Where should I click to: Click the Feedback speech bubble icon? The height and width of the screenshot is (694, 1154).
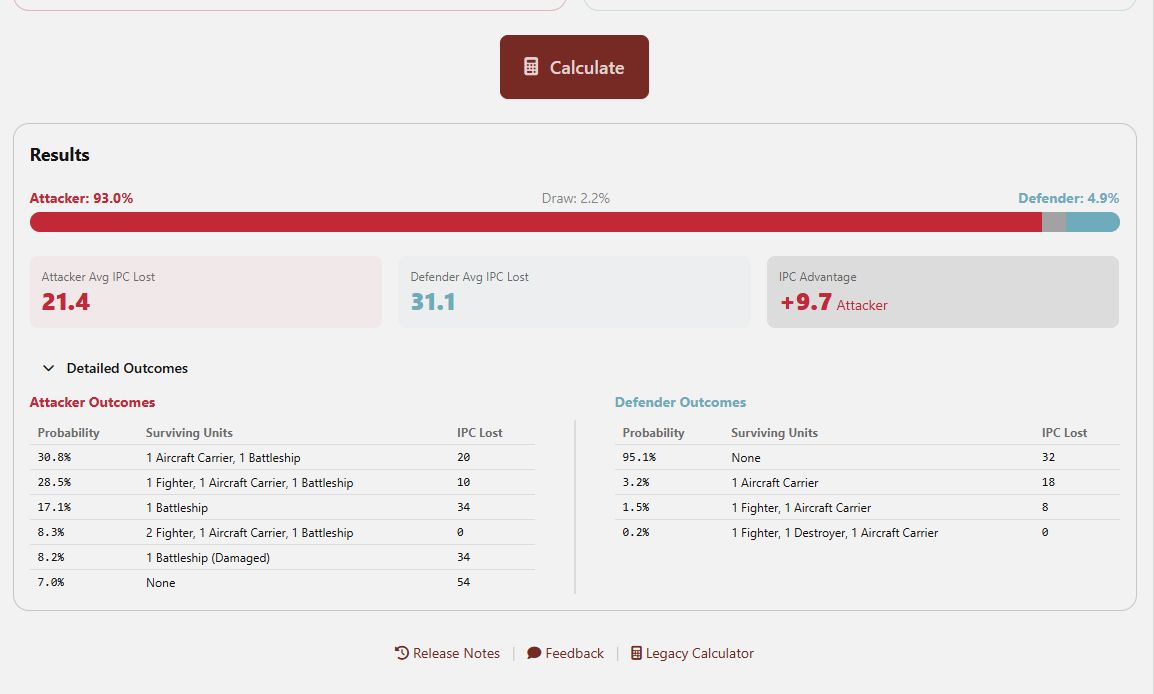tap(534, 653)
